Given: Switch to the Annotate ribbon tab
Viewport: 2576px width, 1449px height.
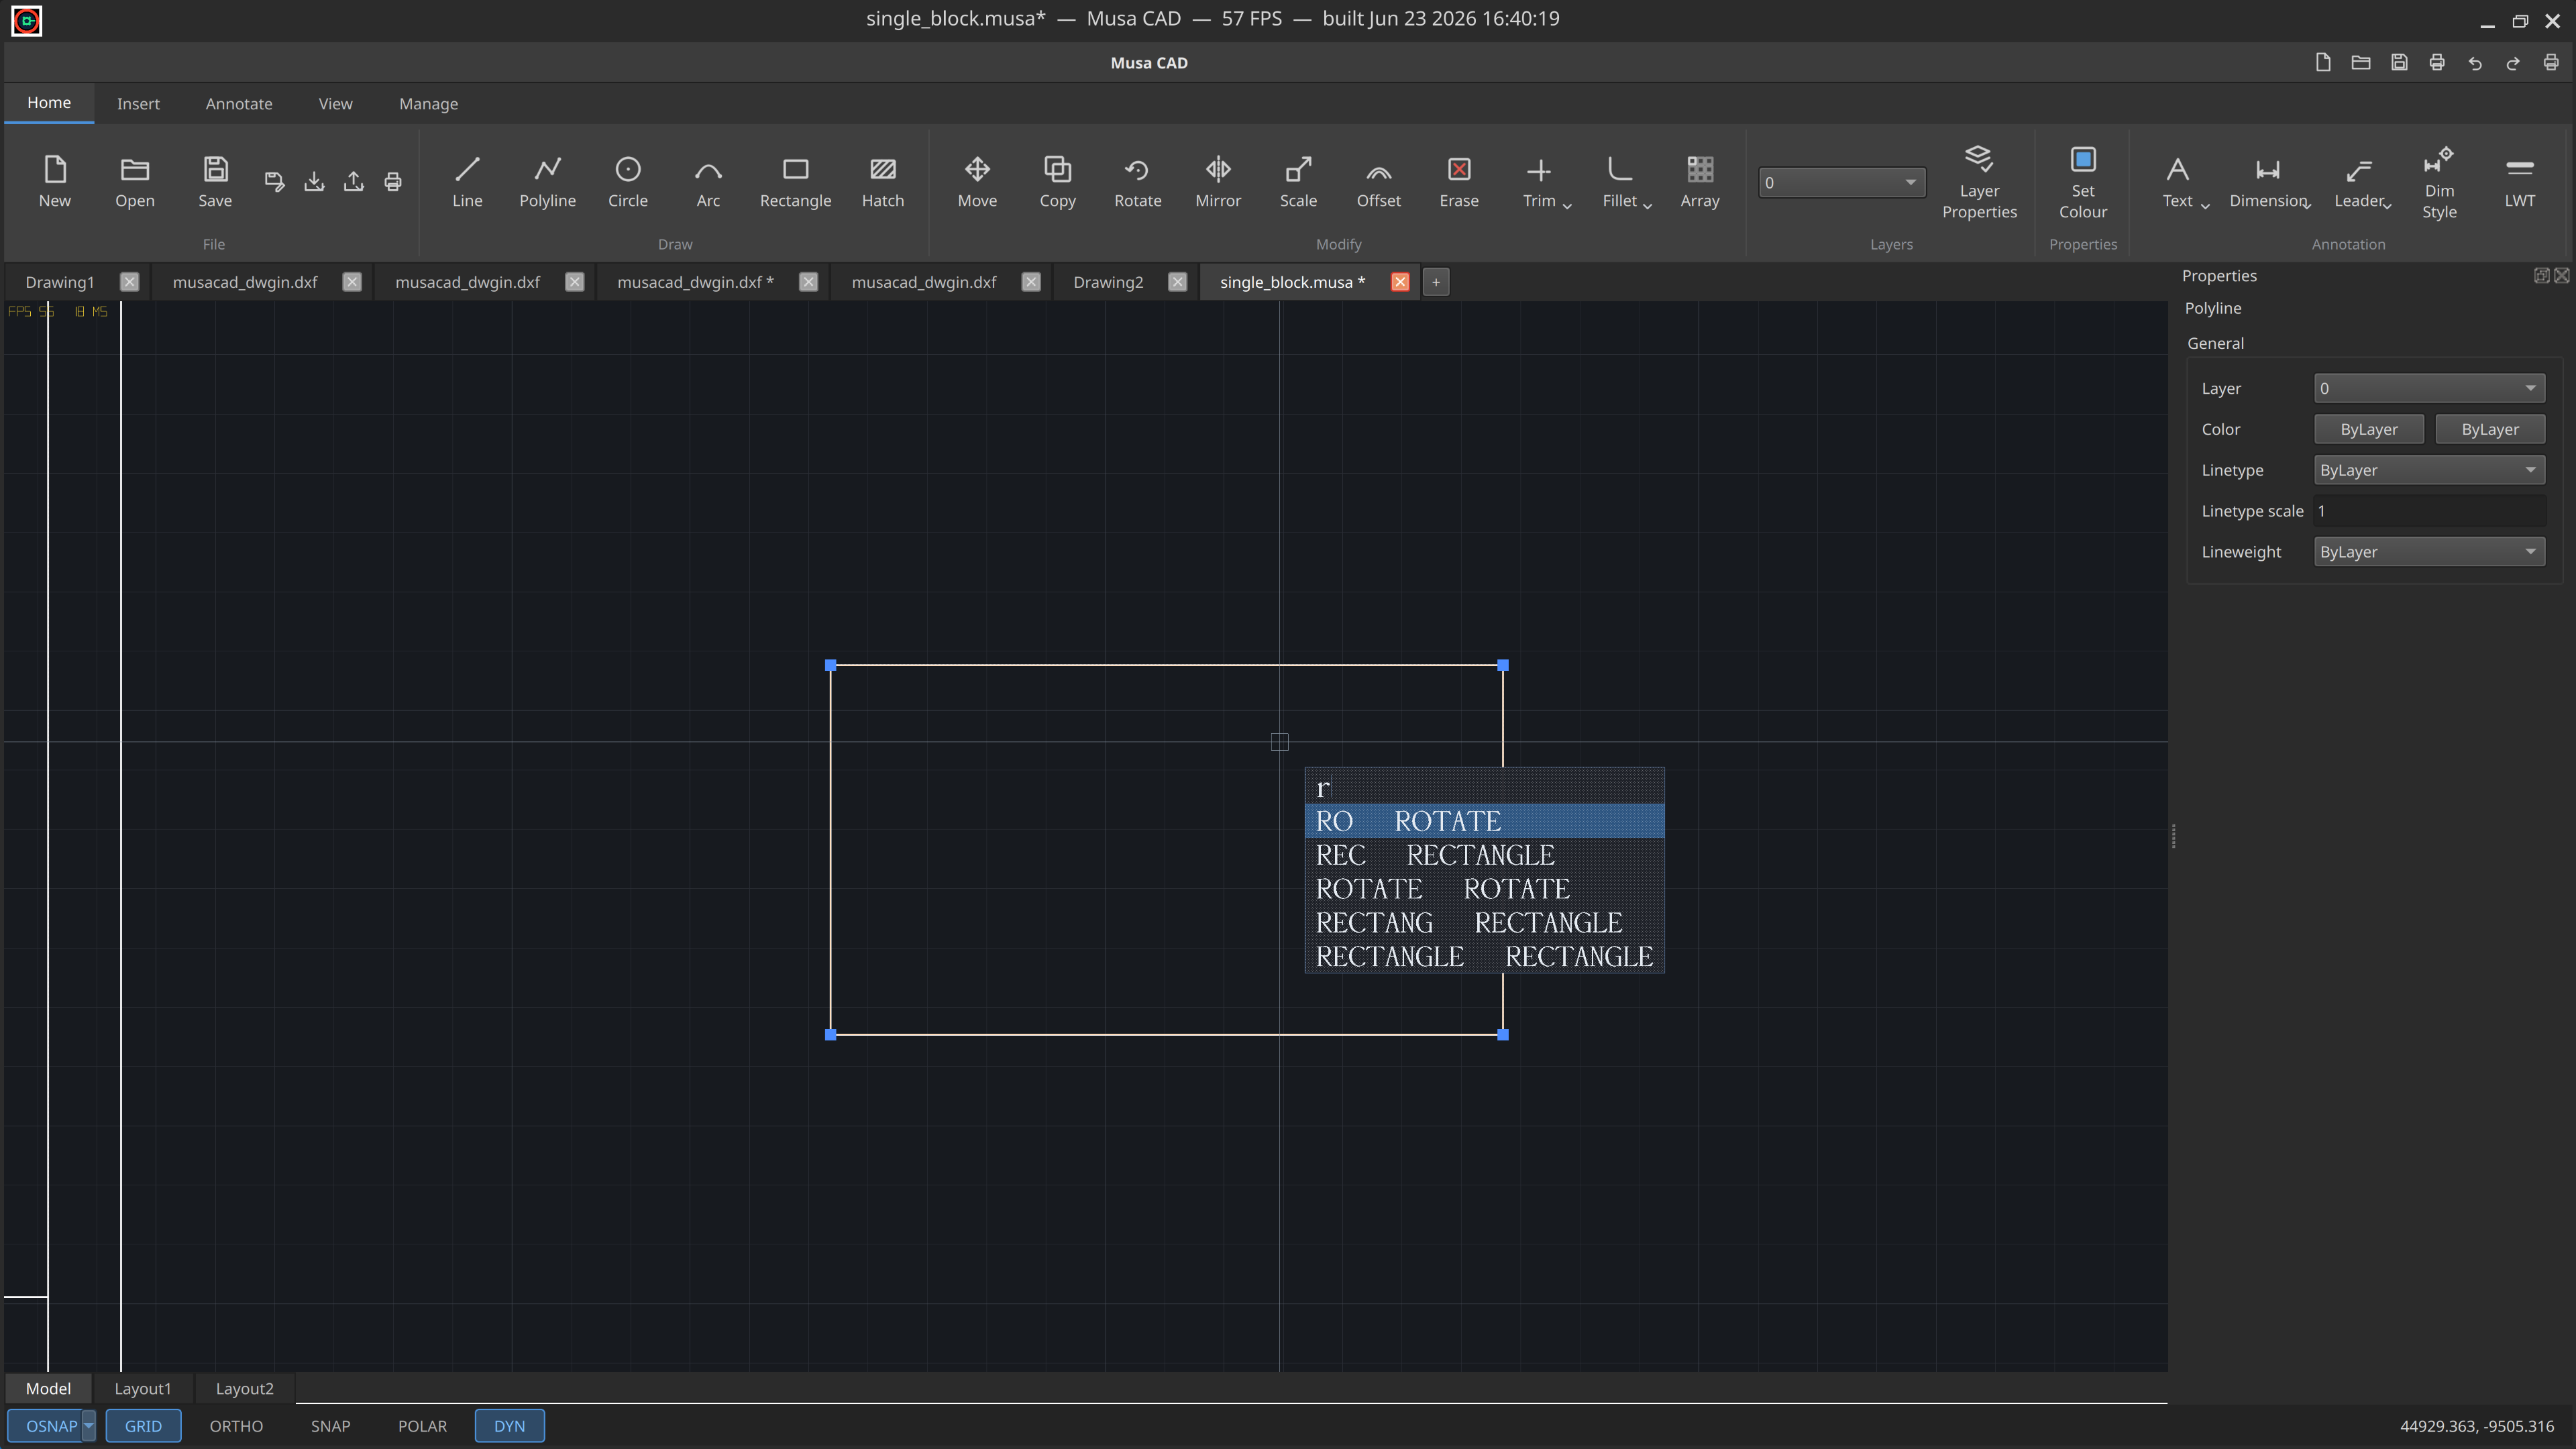Looking at the screenshot, I should 238,104.
